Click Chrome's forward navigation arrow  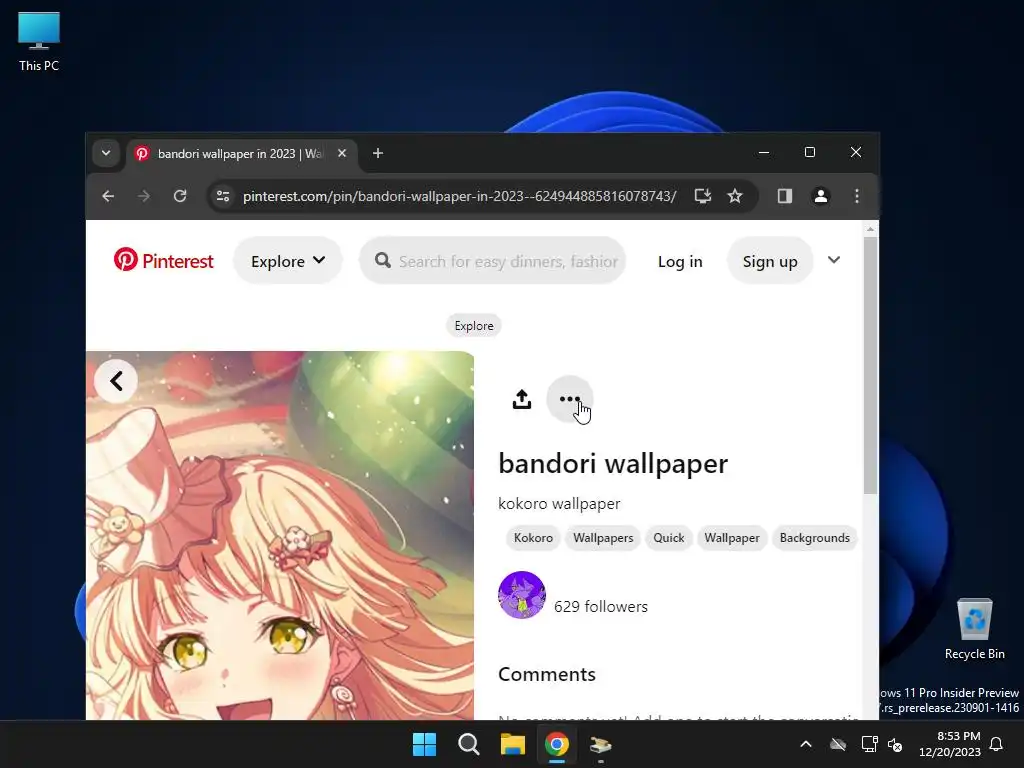pos(144,196)
